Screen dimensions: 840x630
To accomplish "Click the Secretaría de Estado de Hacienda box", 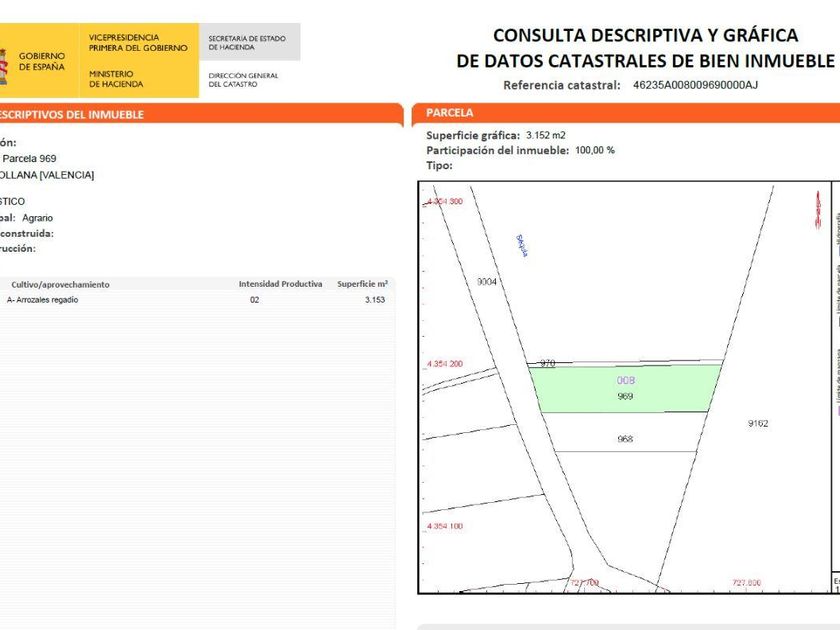I will pos(250,42).
